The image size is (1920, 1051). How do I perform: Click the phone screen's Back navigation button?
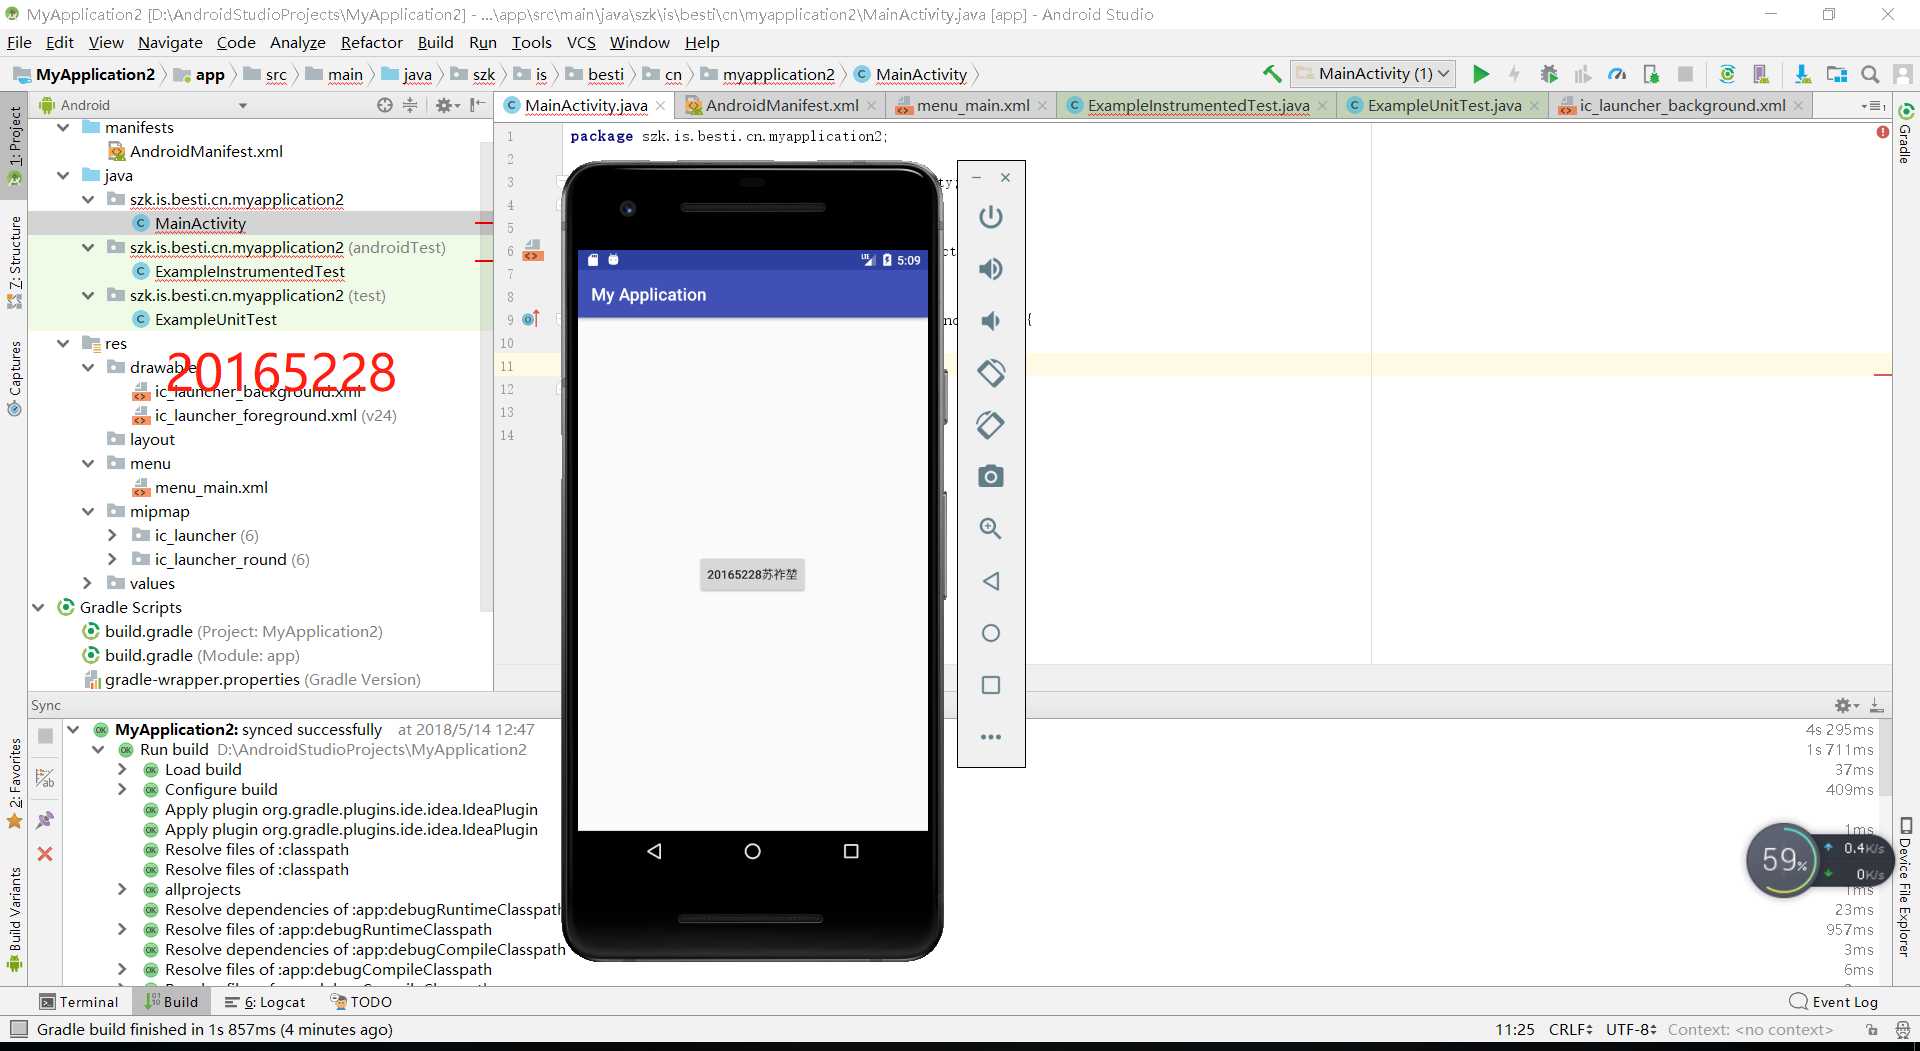coord(654,851)
